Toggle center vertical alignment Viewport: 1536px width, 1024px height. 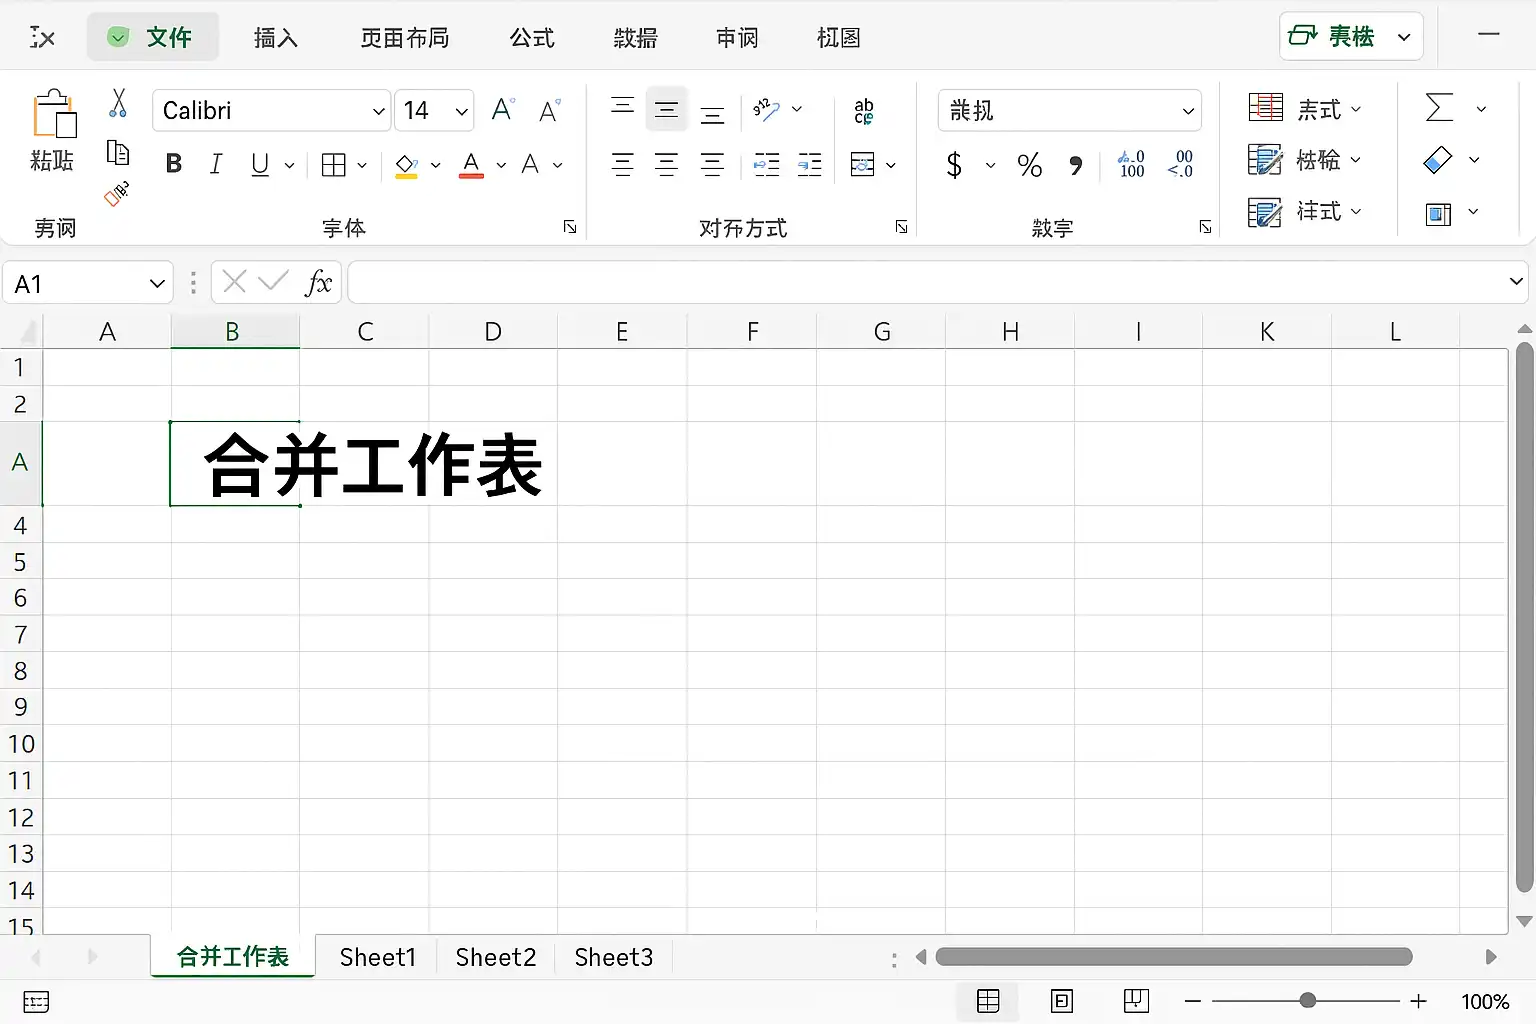(x=667, y=110)
